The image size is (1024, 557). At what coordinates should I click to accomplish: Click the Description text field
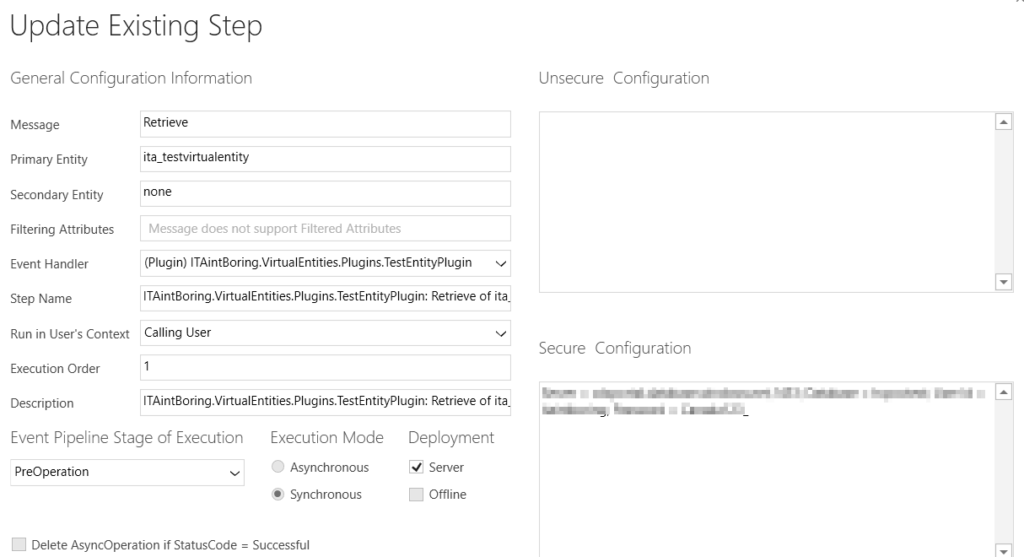tap(325, 402)
